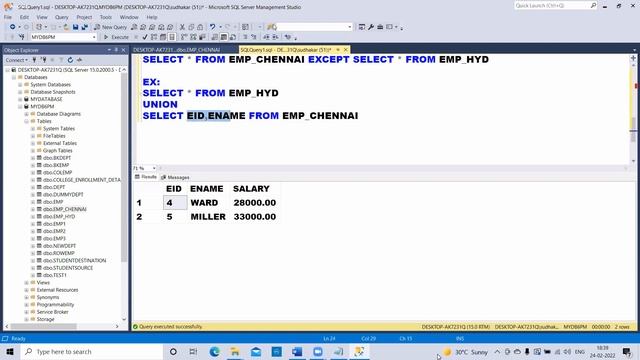This screenshot has height=360, width=640.
Task: Select the 33000.00 salary cell
Action: pyautogui.click(x=255, y=217)
